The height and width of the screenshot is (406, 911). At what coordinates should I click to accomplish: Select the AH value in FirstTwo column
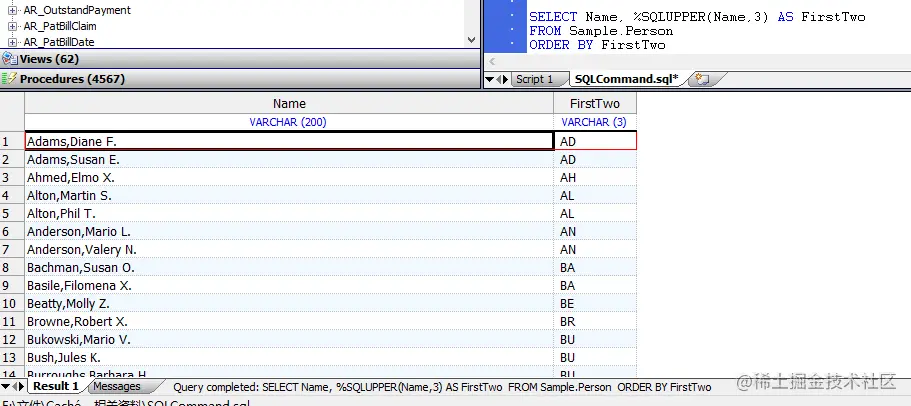(x=596, y=178)
